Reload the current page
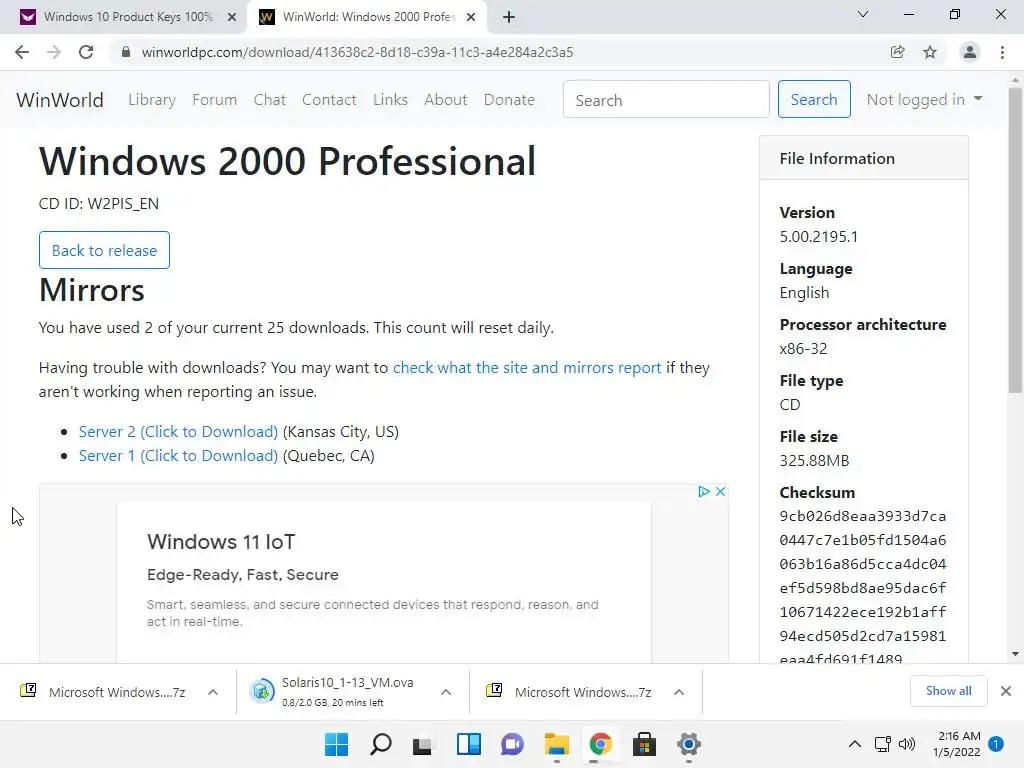The height and width of the screenshot is (768, 1024). click(86, 52)
